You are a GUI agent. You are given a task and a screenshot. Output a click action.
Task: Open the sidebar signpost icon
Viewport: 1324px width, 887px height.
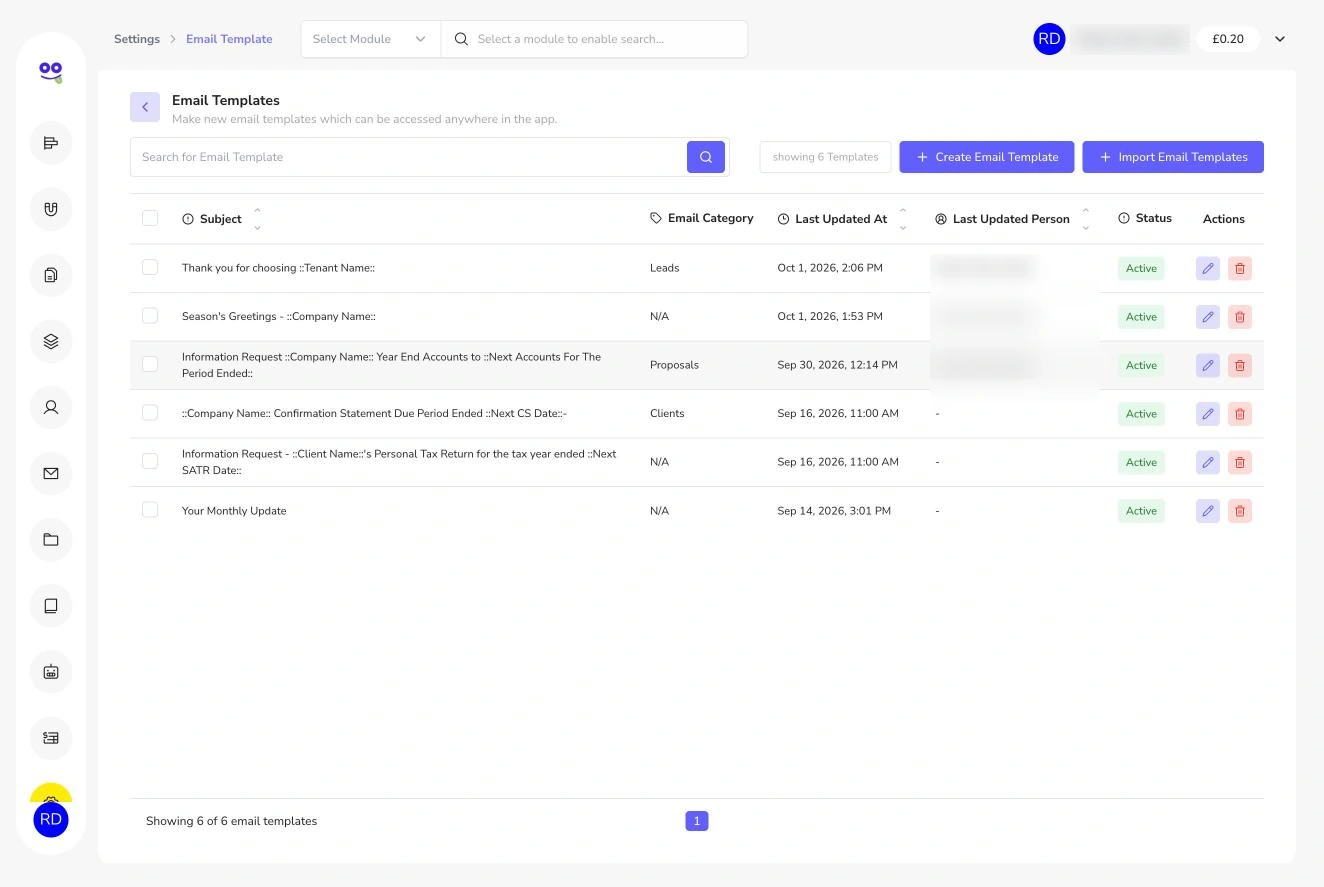click(51, 143)
